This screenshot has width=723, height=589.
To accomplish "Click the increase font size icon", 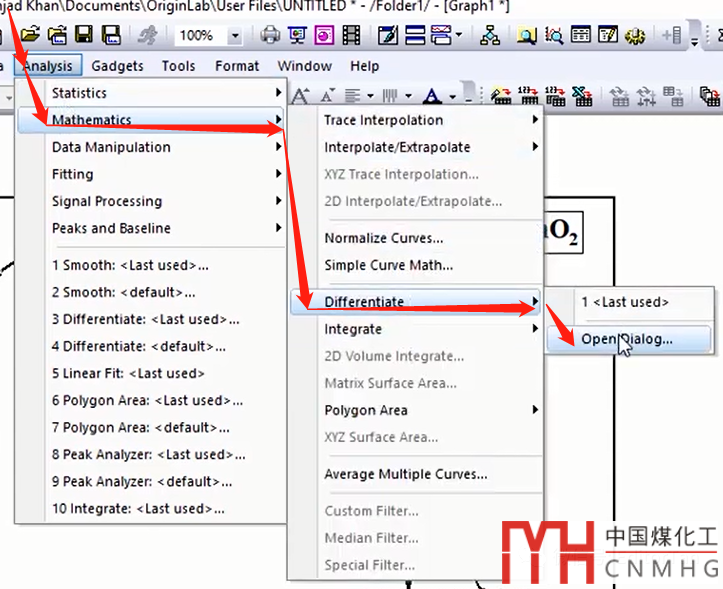I will point(299,96).
